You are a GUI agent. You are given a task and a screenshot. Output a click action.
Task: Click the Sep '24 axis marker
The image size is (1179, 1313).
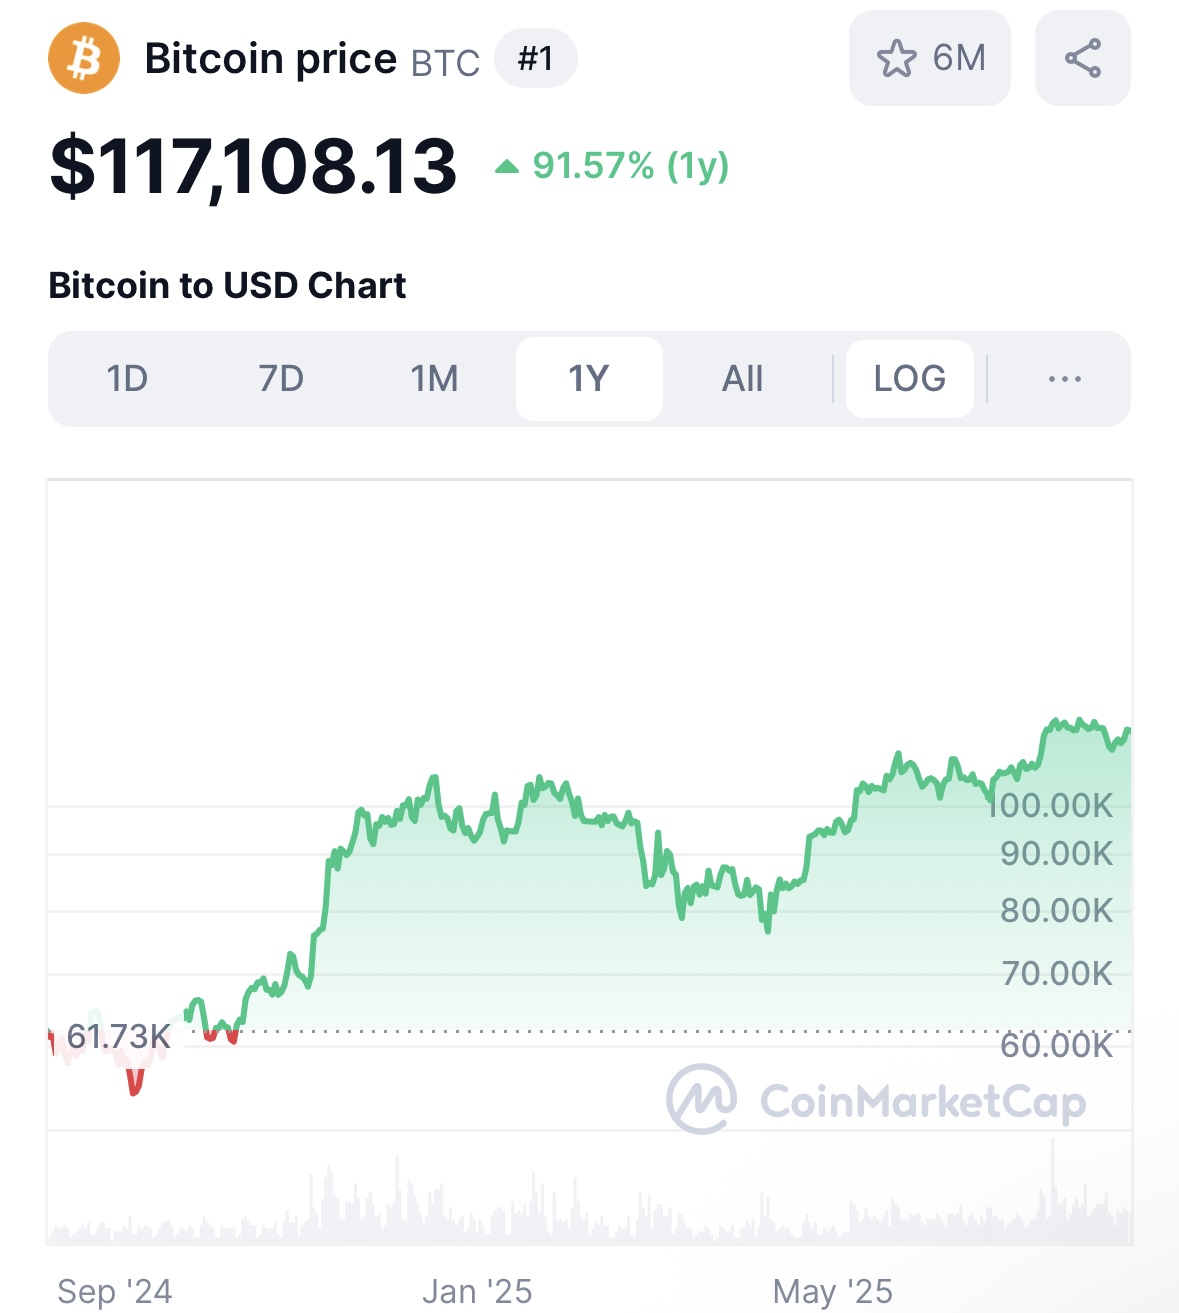coord(115,1291)
